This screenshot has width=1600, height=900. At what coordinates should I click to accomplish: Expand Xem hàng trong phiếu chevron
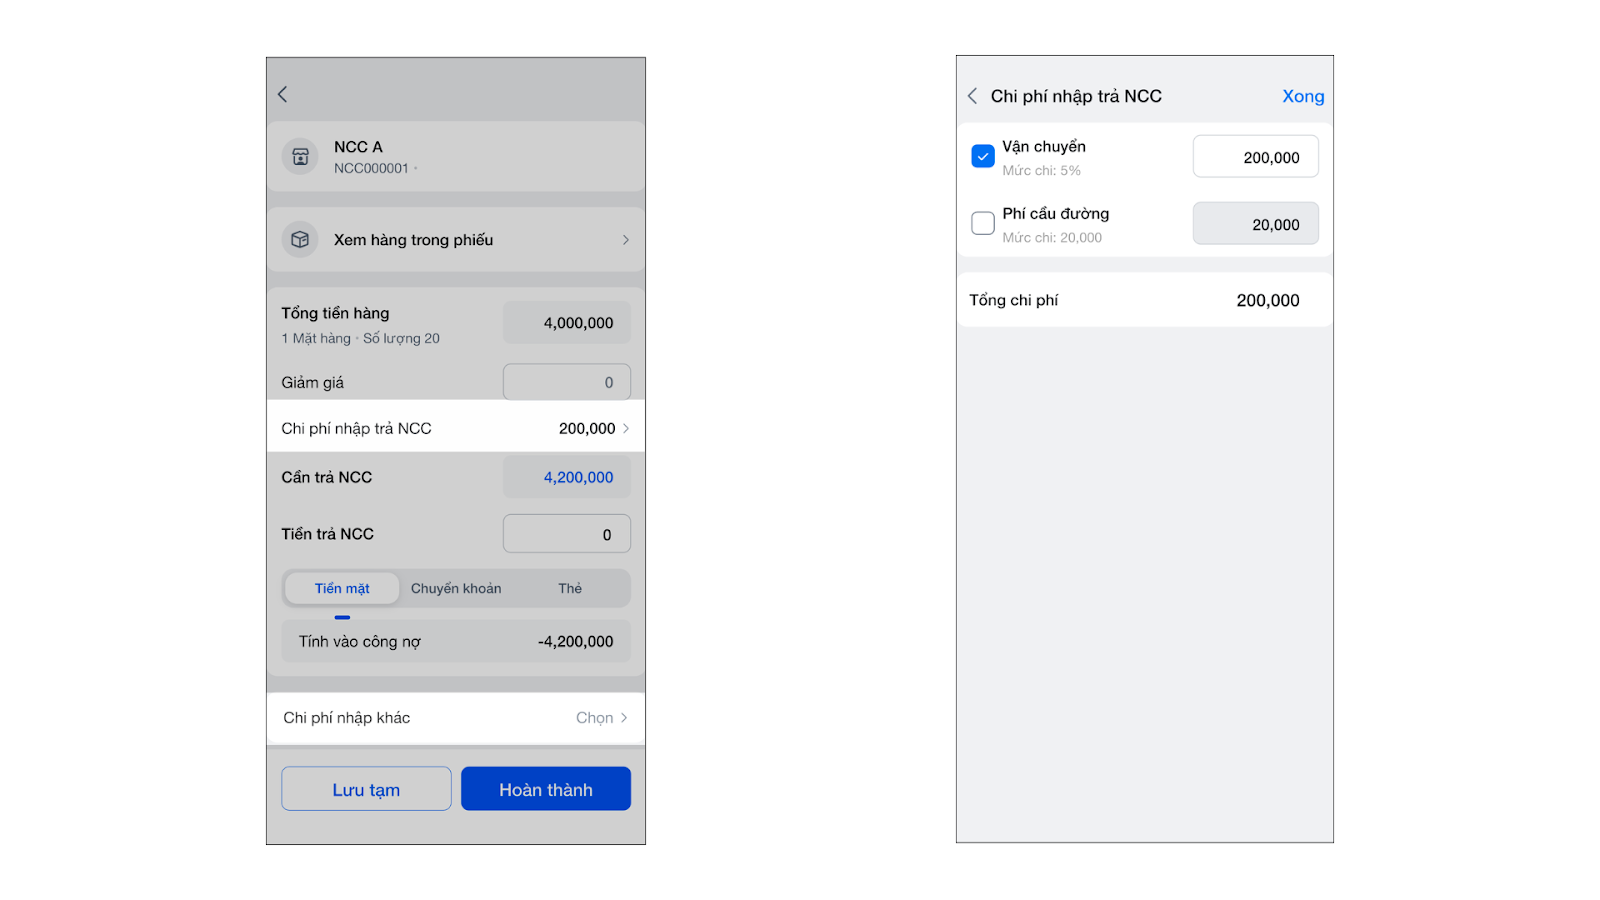(x=625, y=240)
